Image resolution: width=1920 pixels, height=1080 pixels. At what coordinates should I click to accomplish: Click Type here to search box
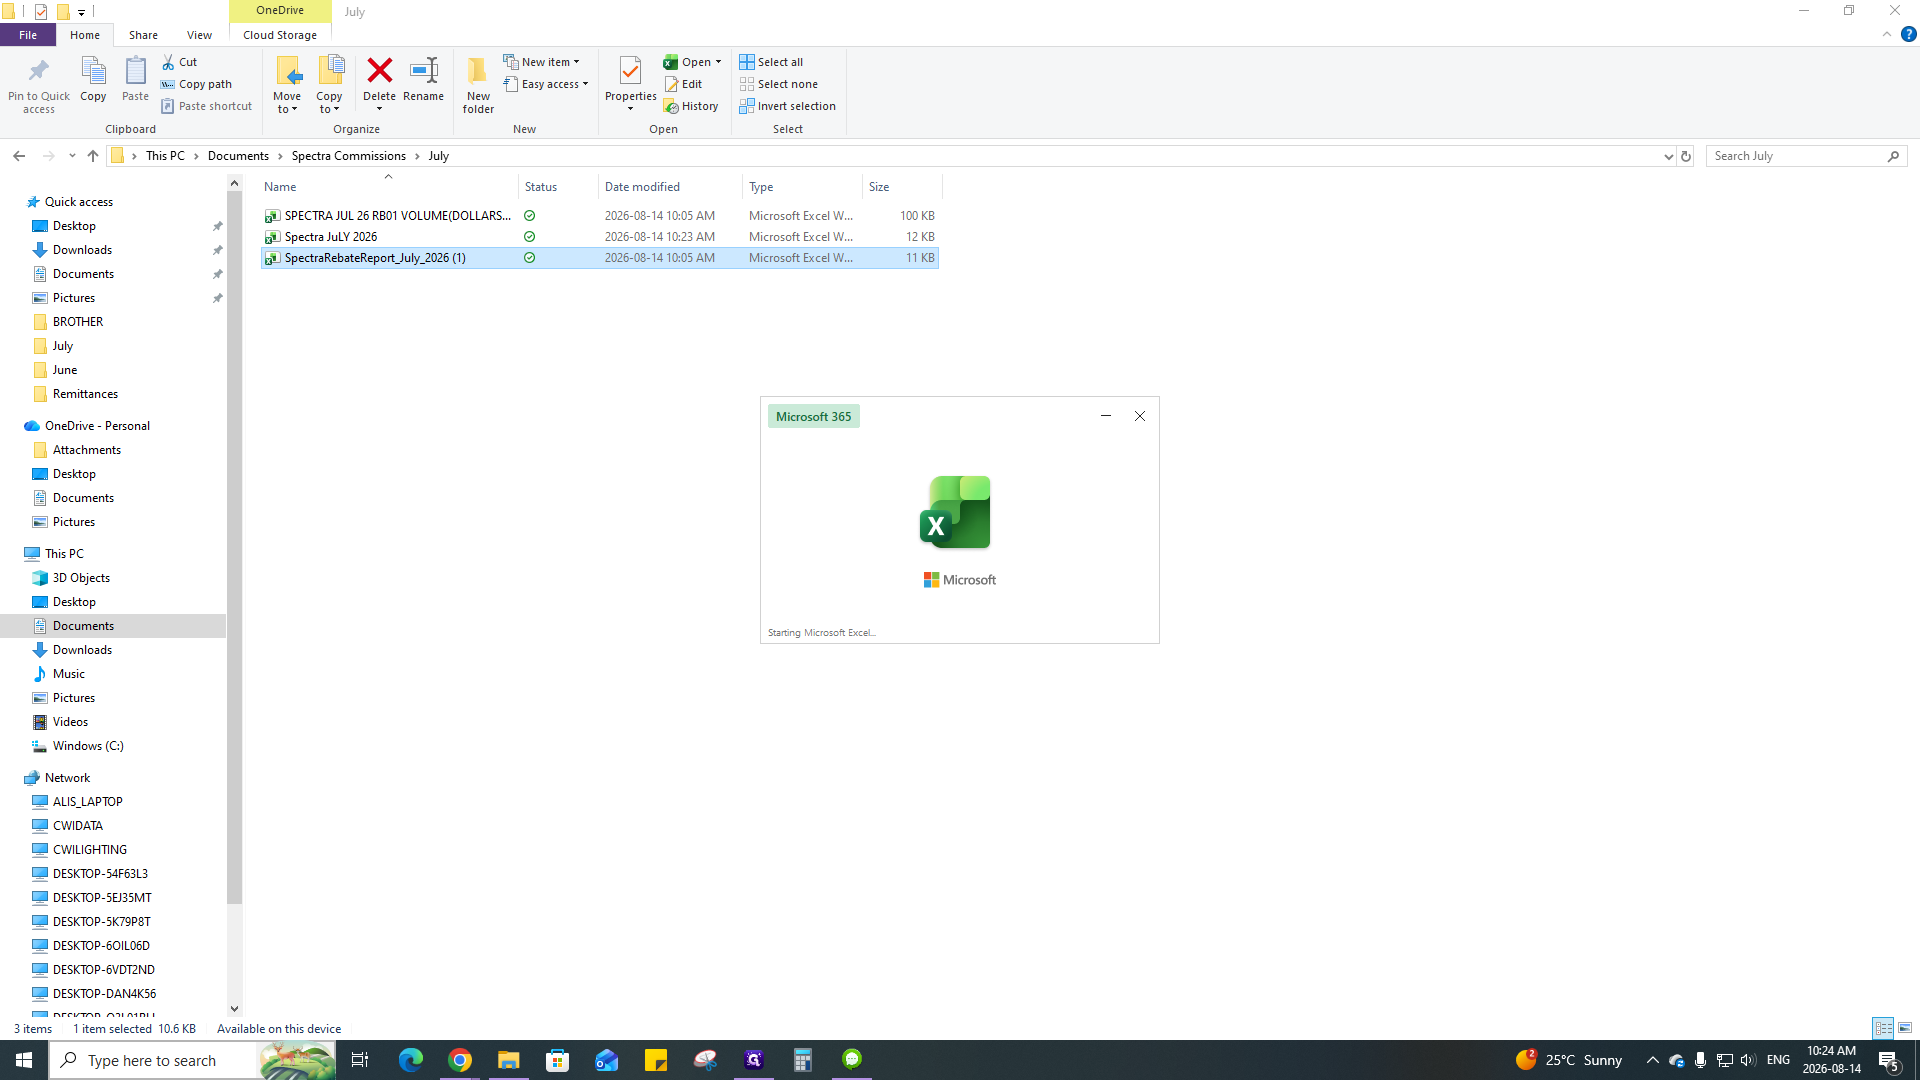(152, 1060)
